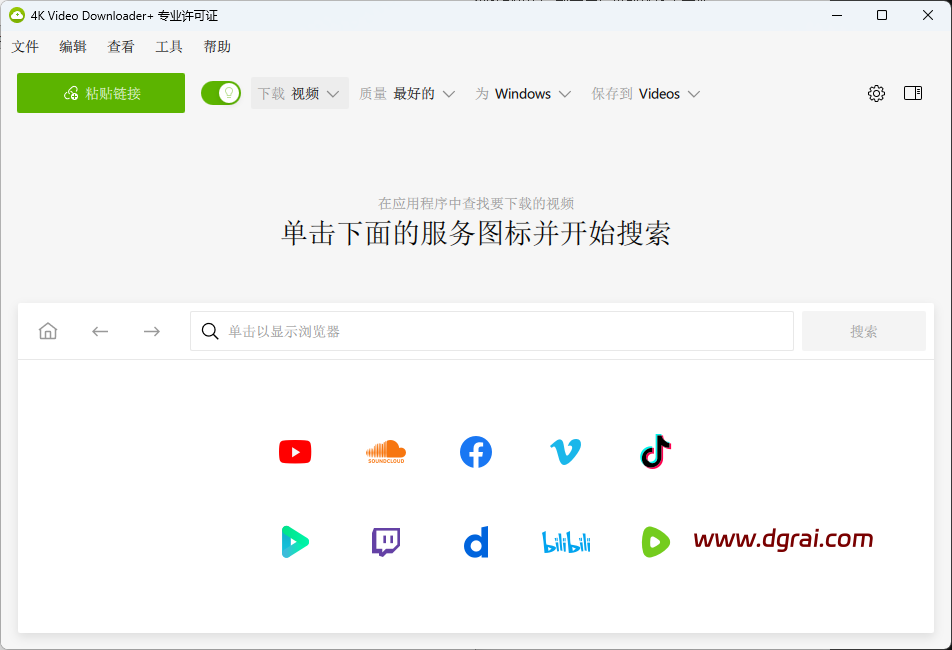Open the Rumble green play icon
The image size is (952, 650).
[656, 542]
